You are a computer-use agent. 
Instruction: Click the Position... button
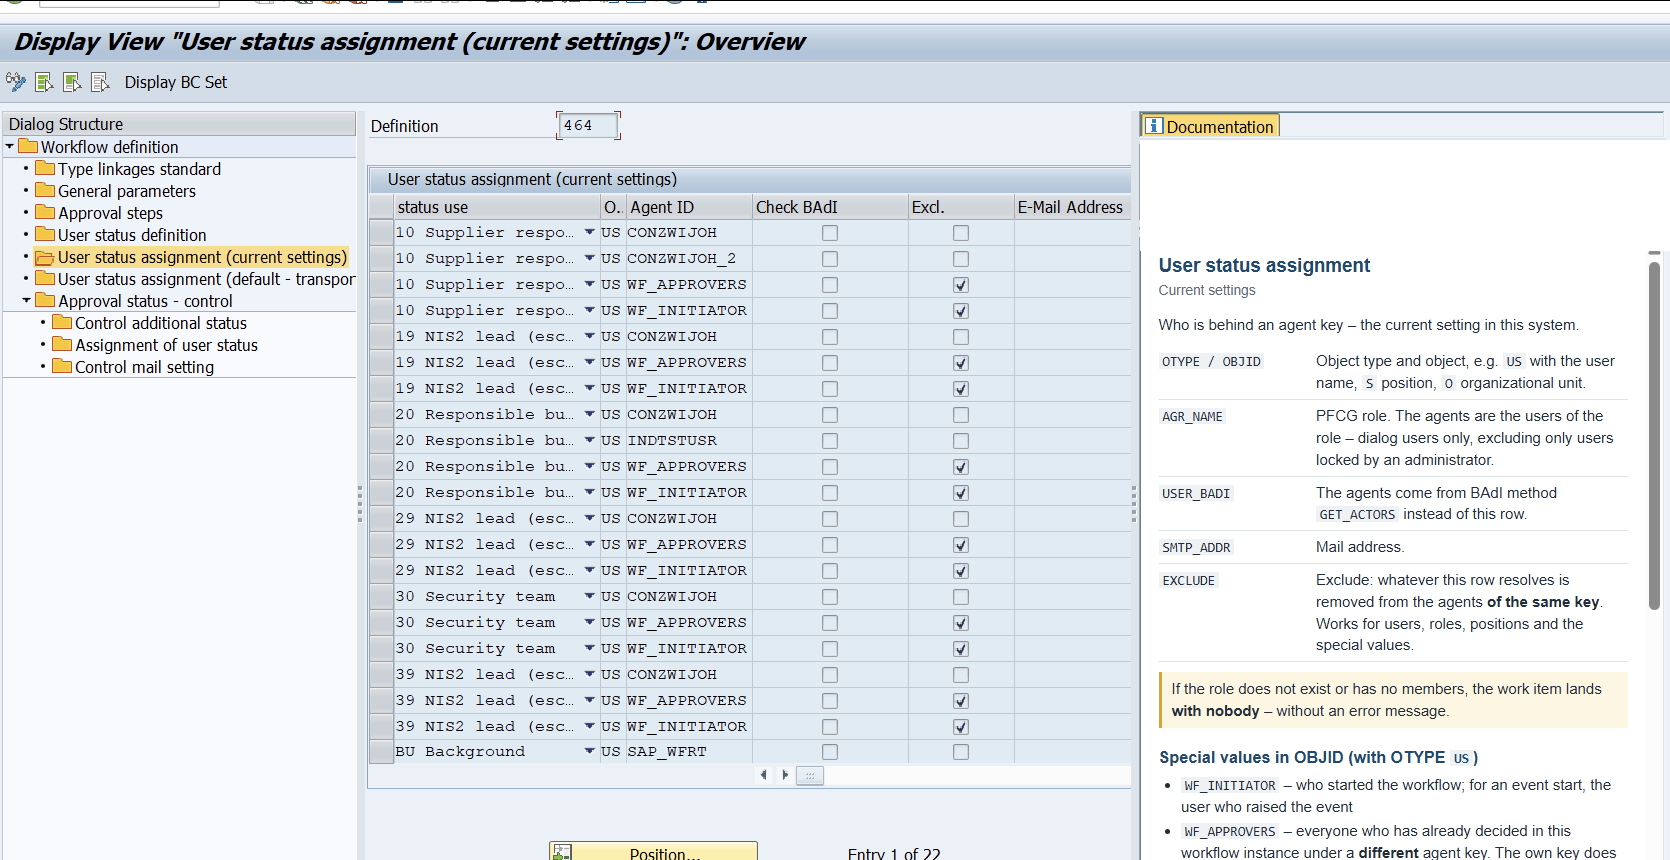pos(653,852)
